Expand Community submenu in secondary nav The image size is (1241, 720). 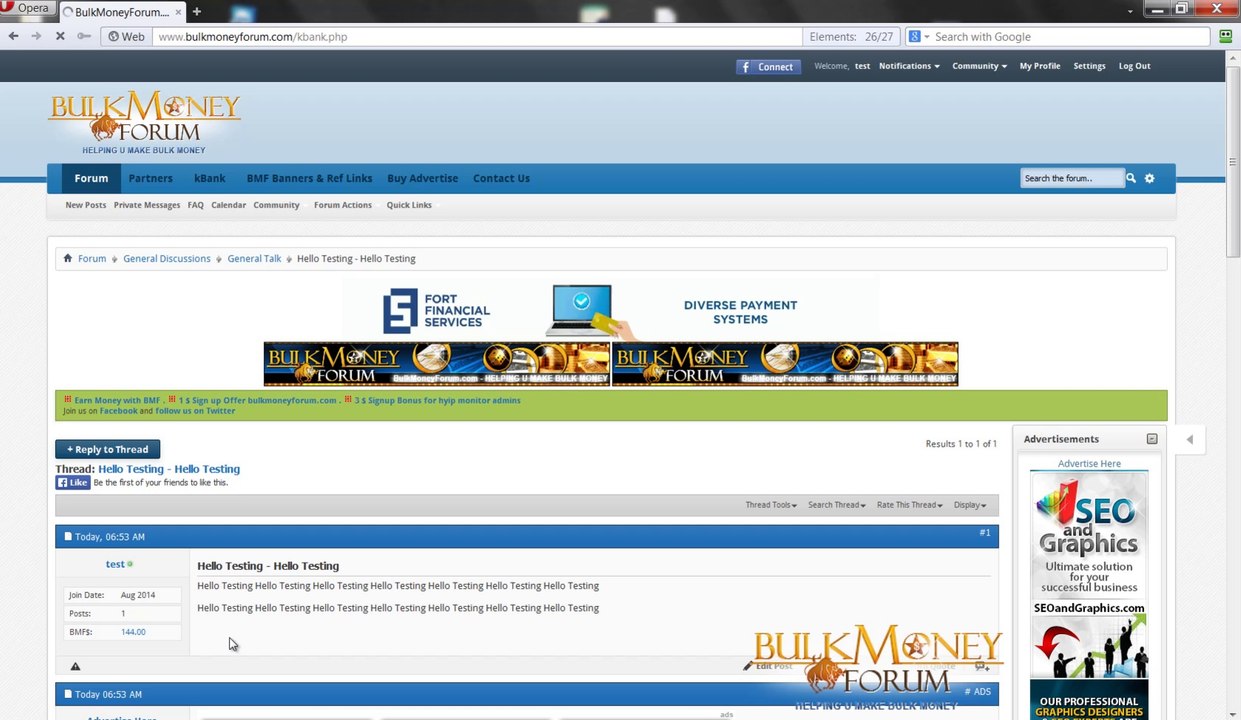pos(276,205)
